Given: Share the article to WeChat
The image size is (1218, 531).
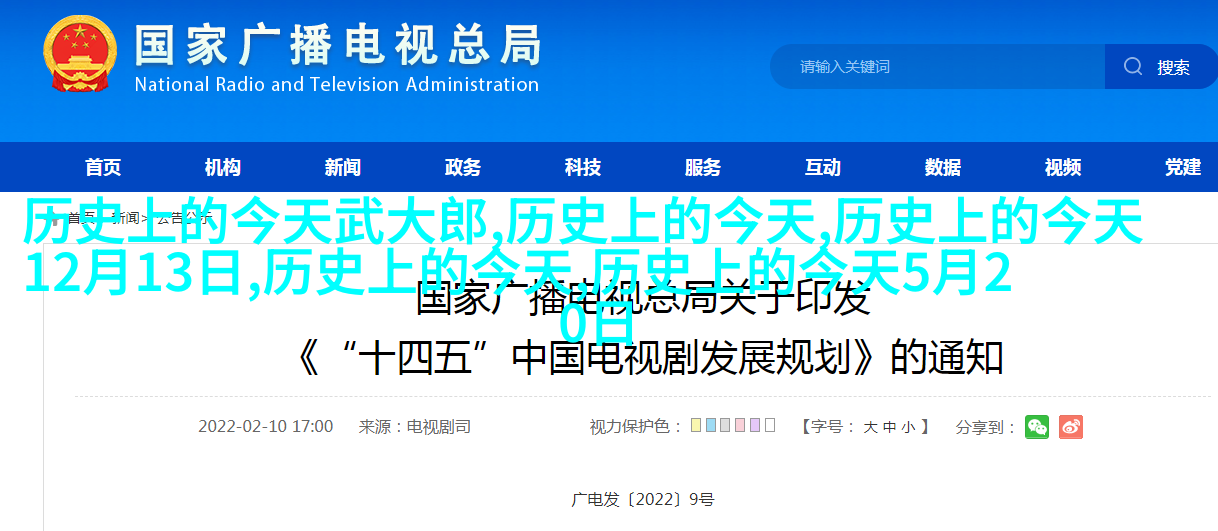Looking at the screenshot, I should (x=1037, y=426).
